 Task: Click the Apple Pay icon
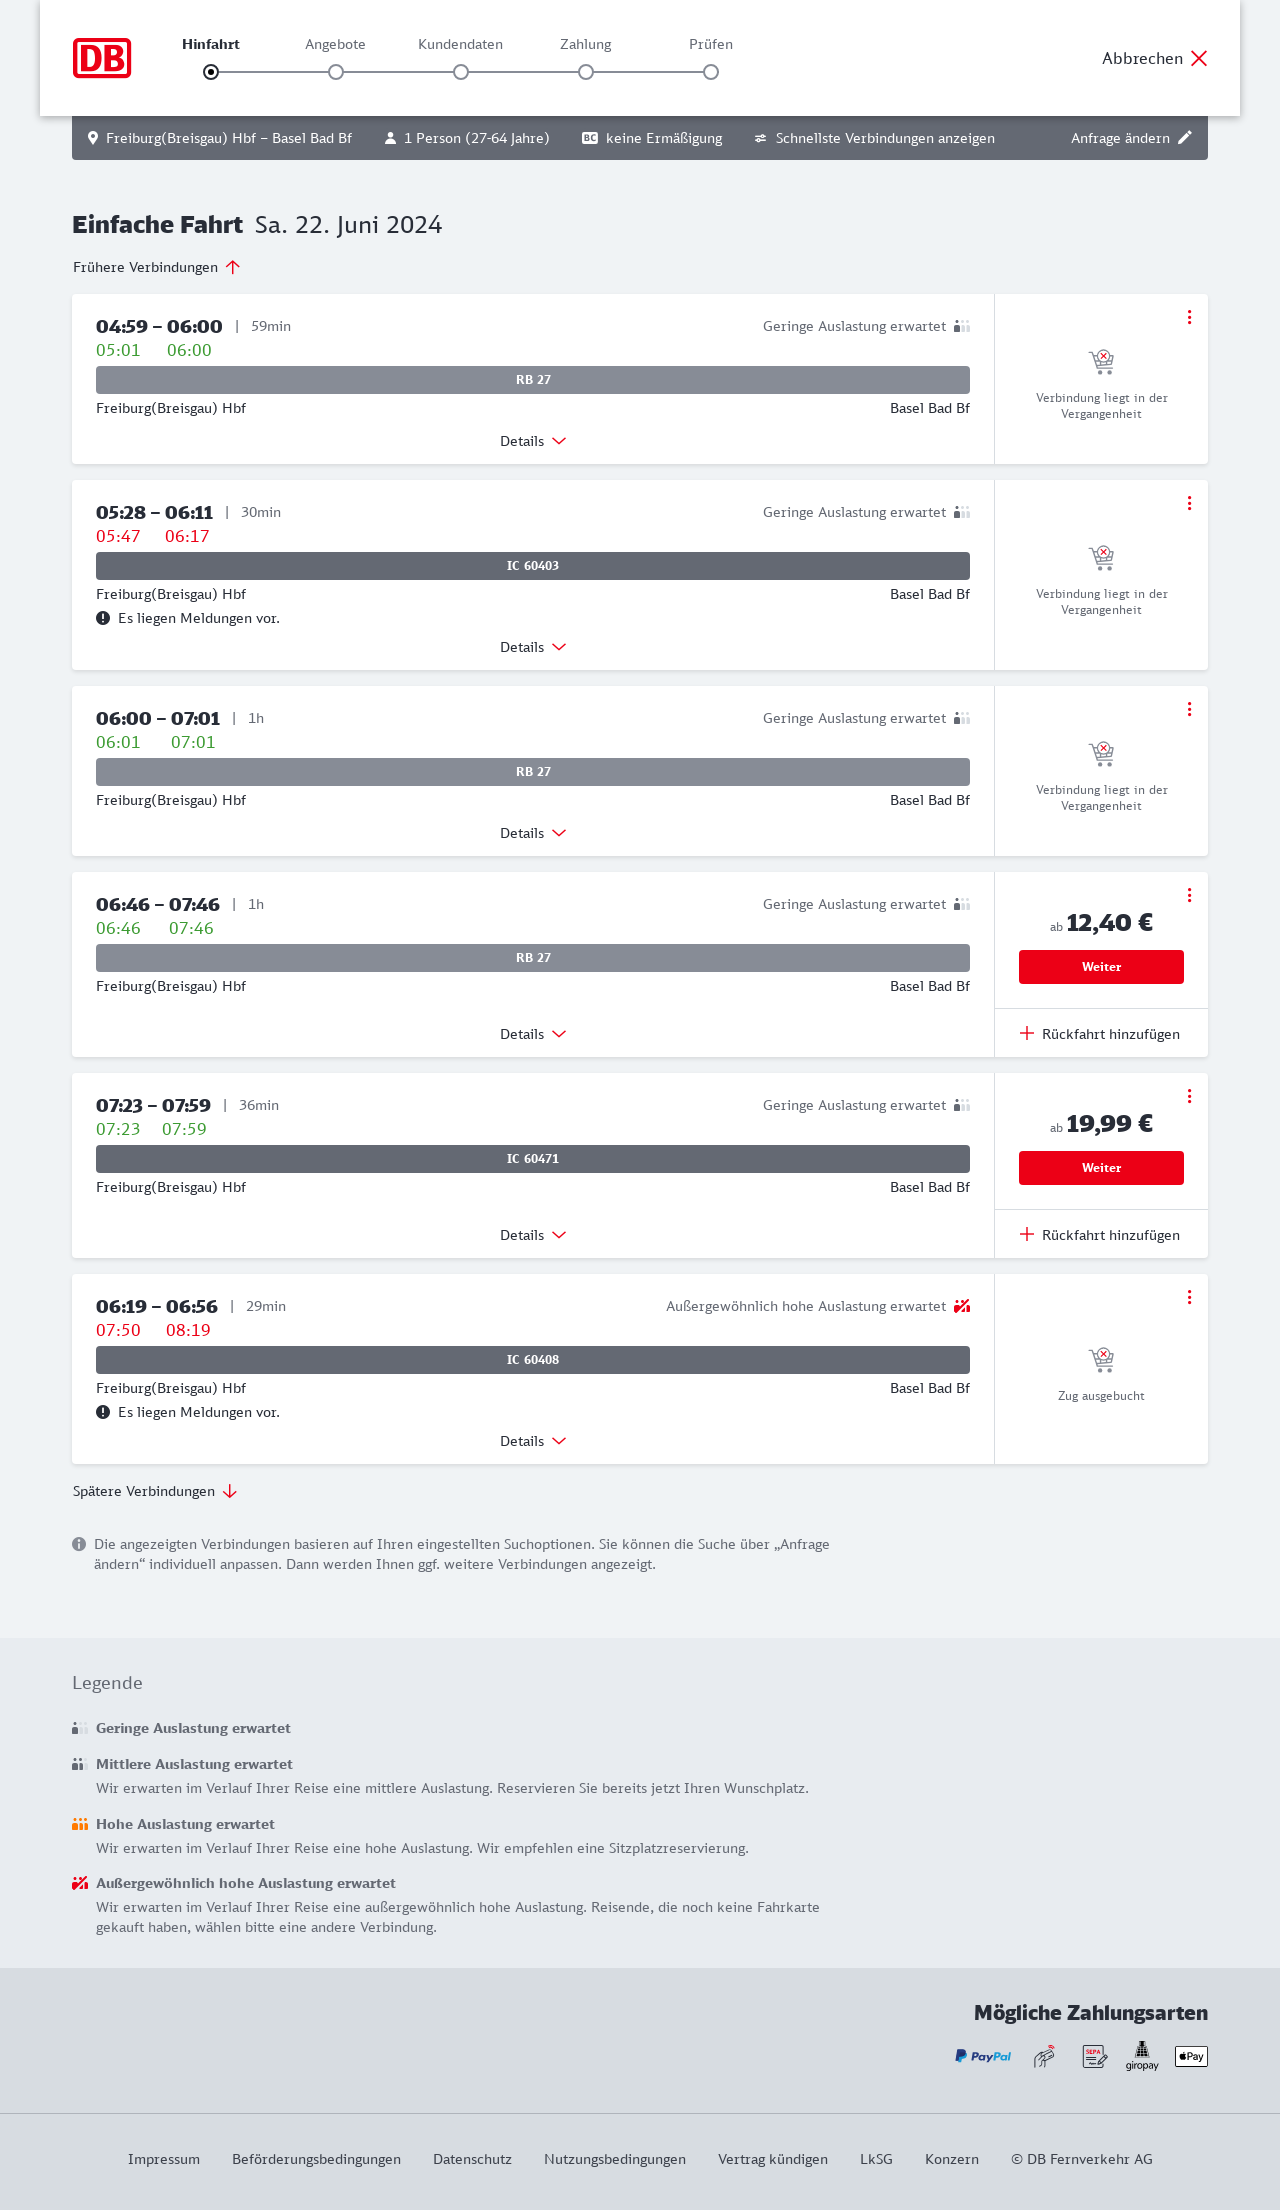pos(1191,2056)
